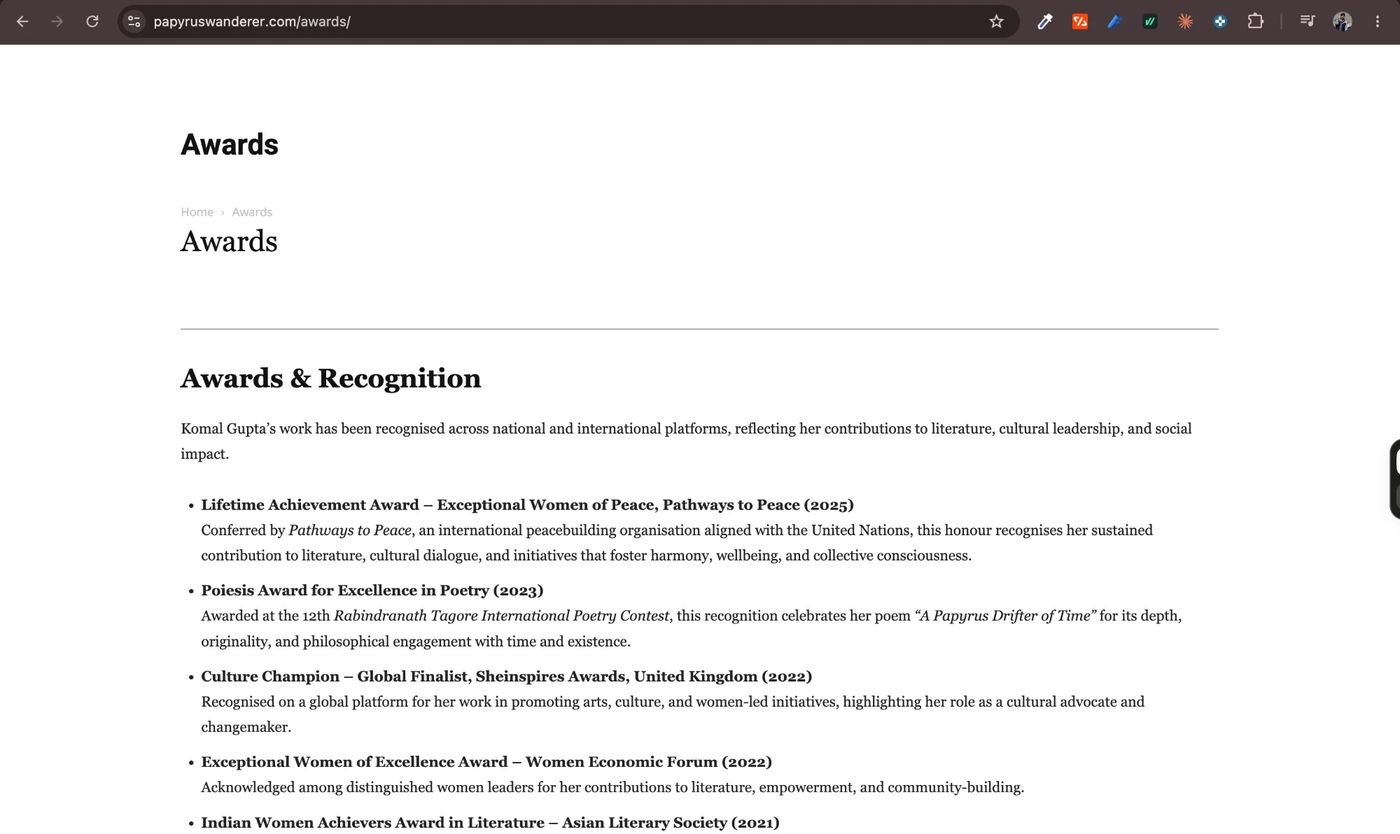1400x834 pixels.
Task: Bookmark this page with the star icon
Action: pyautogui.click(x=996, y=21)
